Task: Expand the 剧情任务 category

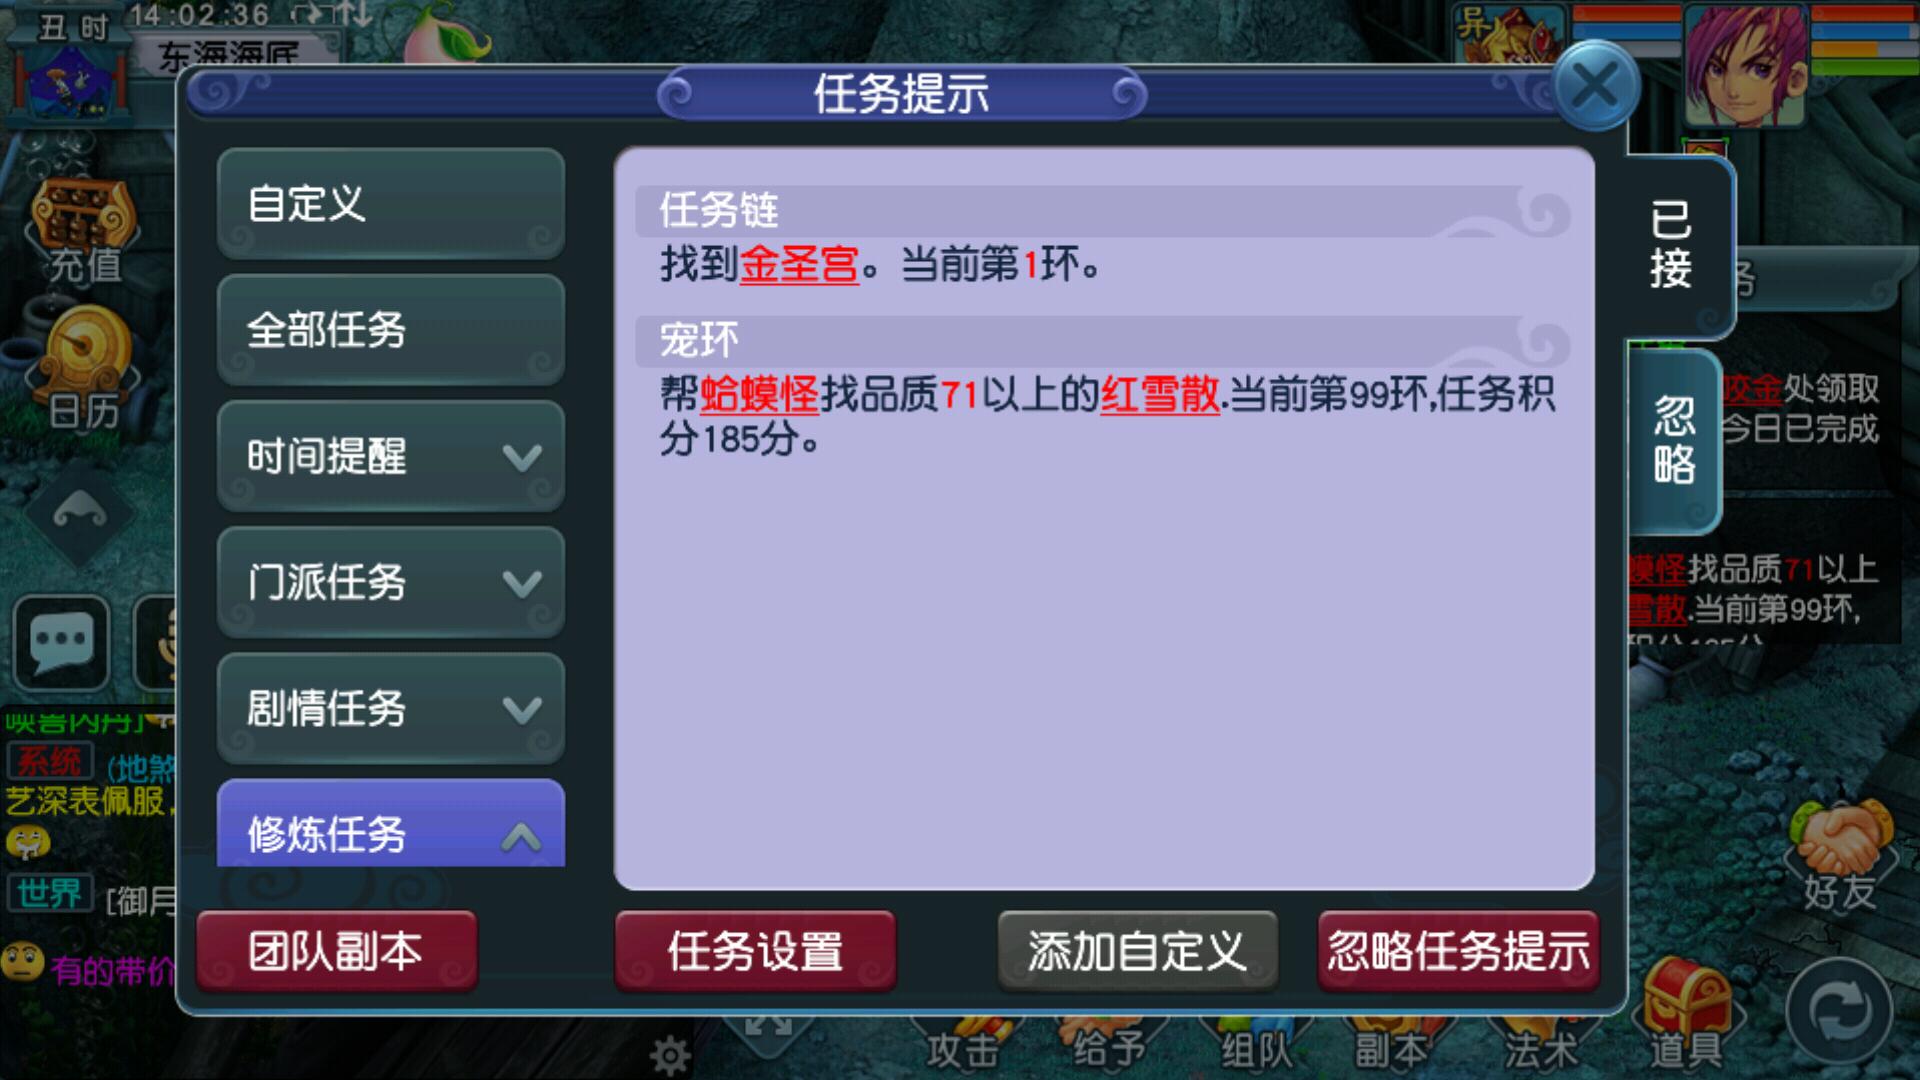Action: (391, 709)
